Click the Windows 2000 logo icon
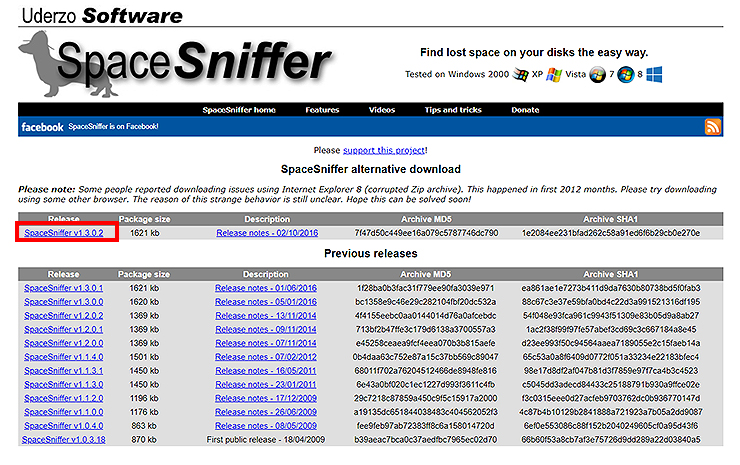The width and height of the screenshot is (740, 465). click(521, 75)
